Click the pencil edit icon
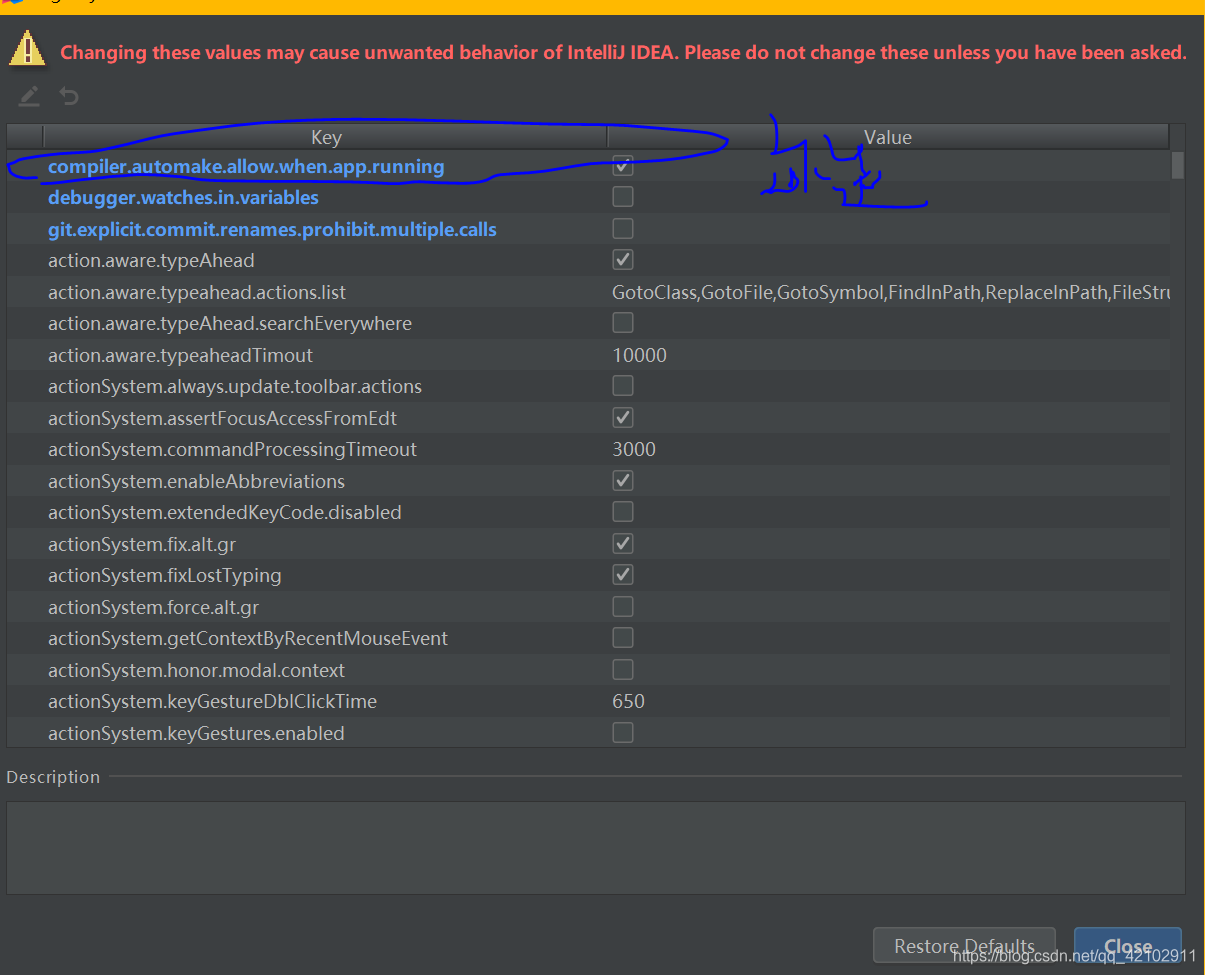The height and width of the screenshot is (975, 1205). 29,96
